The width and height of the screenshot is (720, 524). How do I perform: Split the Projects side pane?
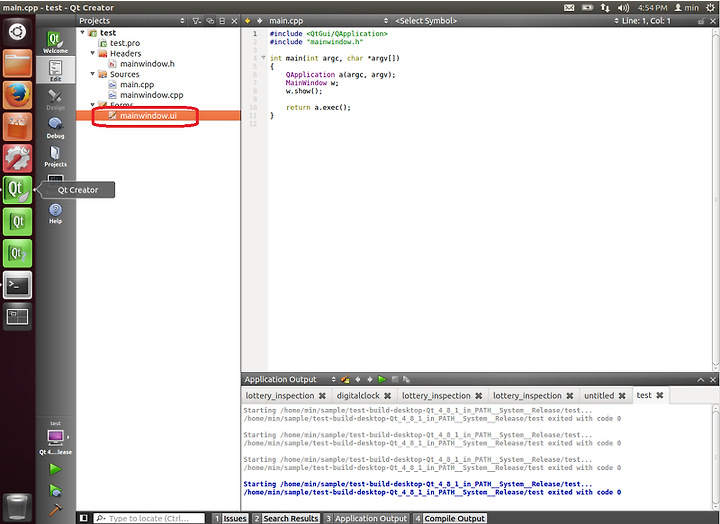coord(222,21)
